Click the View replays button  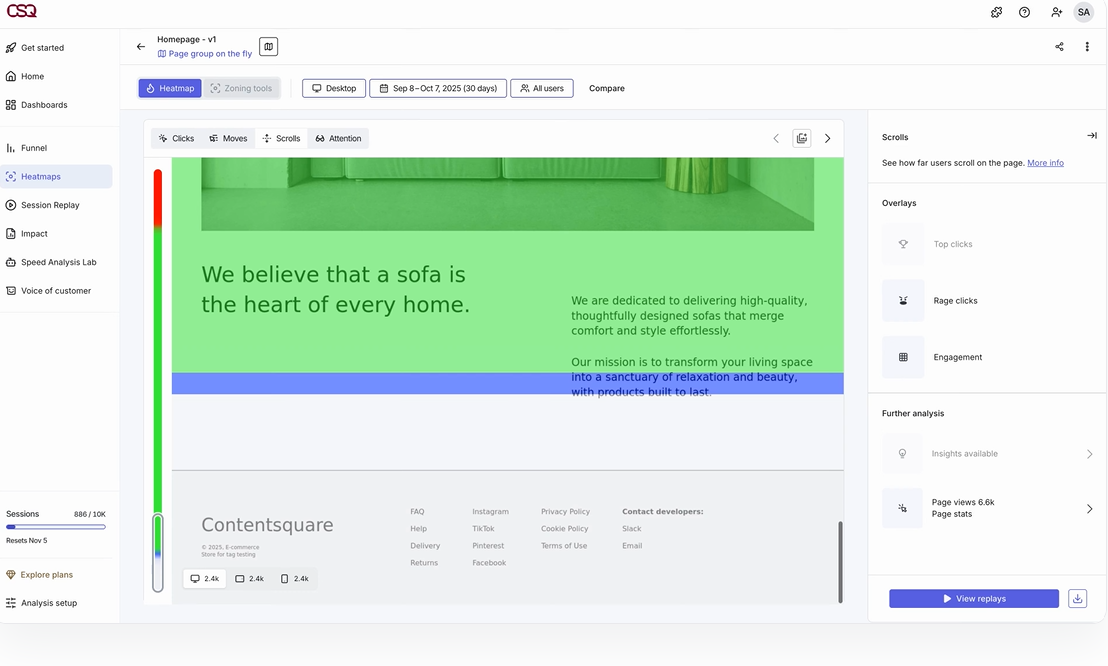coord(973,599)
